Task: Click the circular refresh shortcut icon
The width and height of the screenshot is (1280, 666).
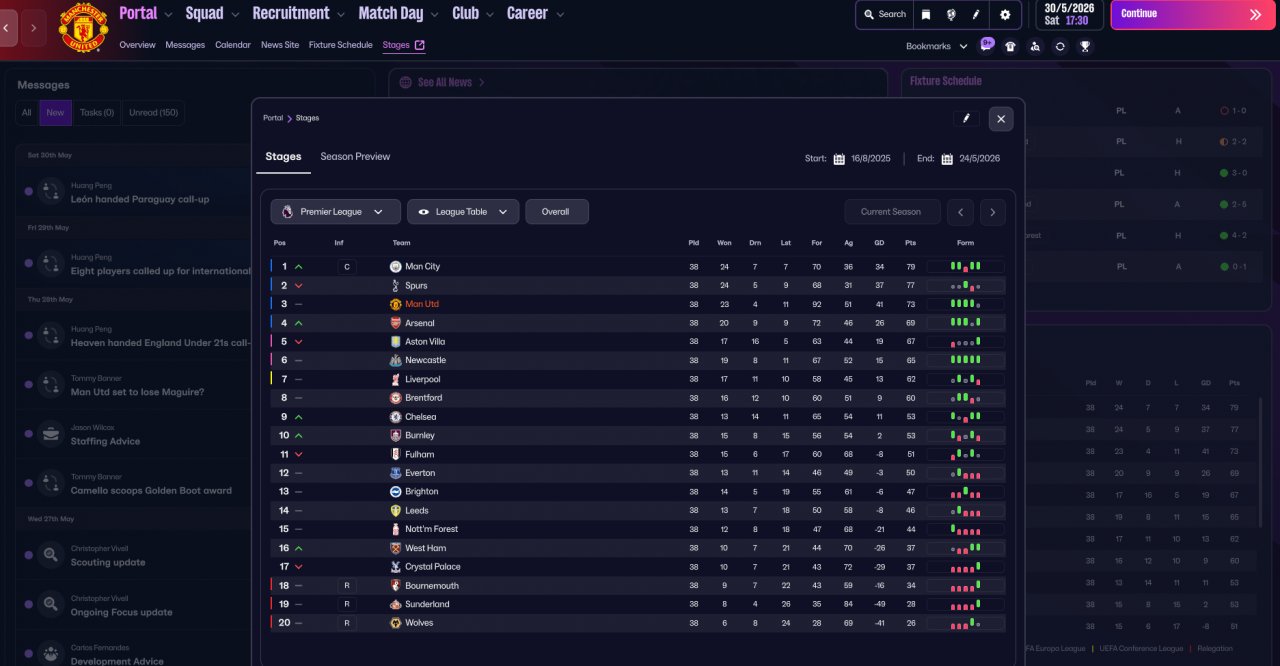Action: (1060, 46)
